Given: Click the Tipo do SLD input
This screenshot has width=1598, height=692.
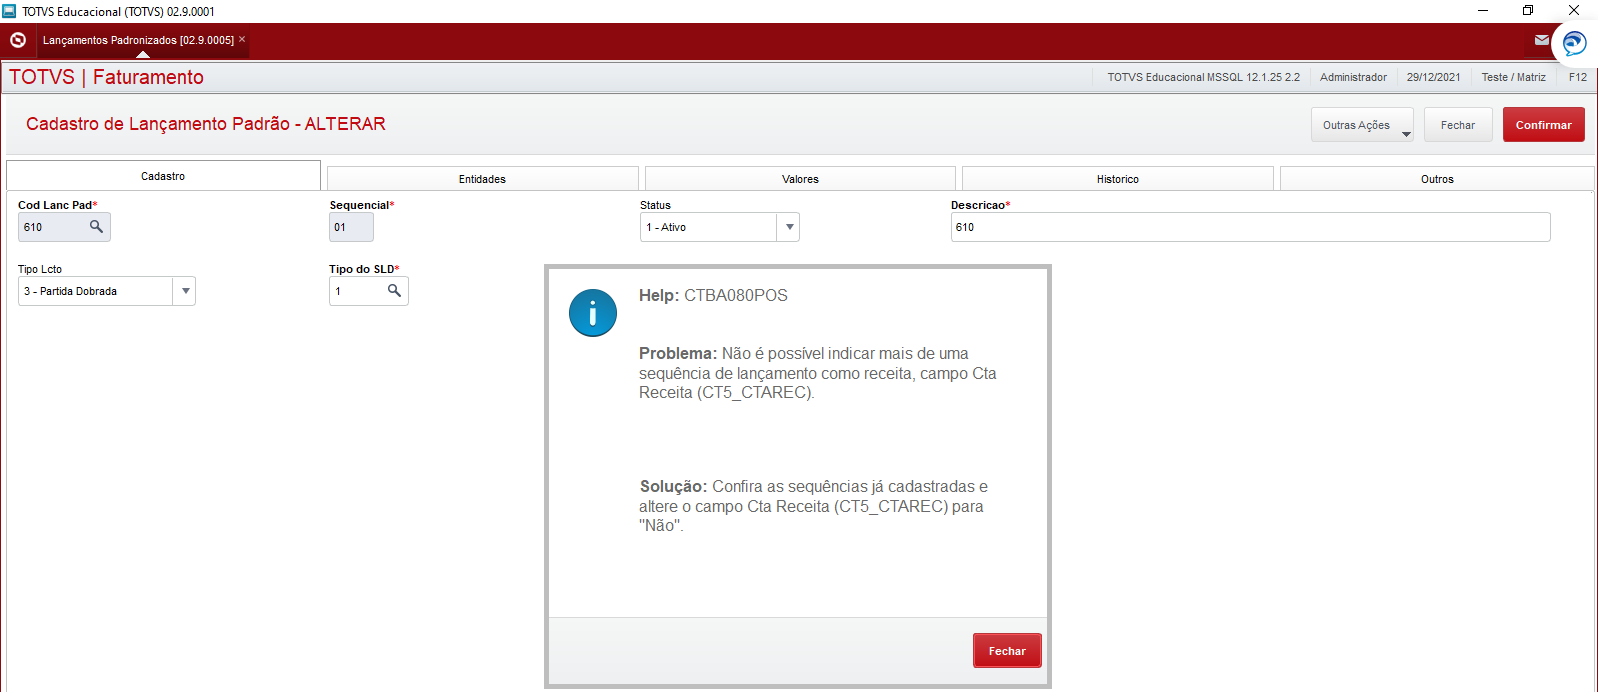Looking at the screenshot, I should pos(369,291).
